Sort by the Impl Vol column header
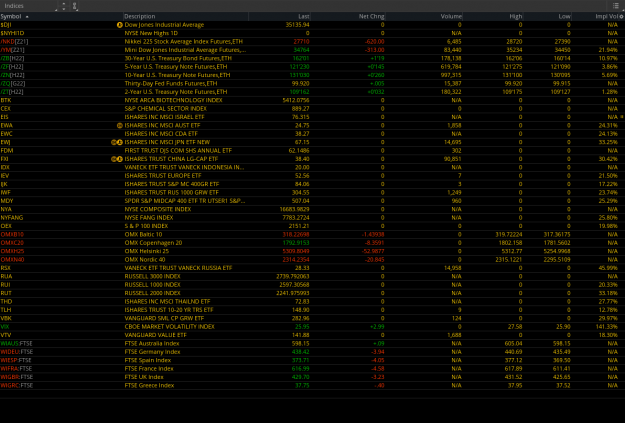The image size is (625, 423). [607, 16]
